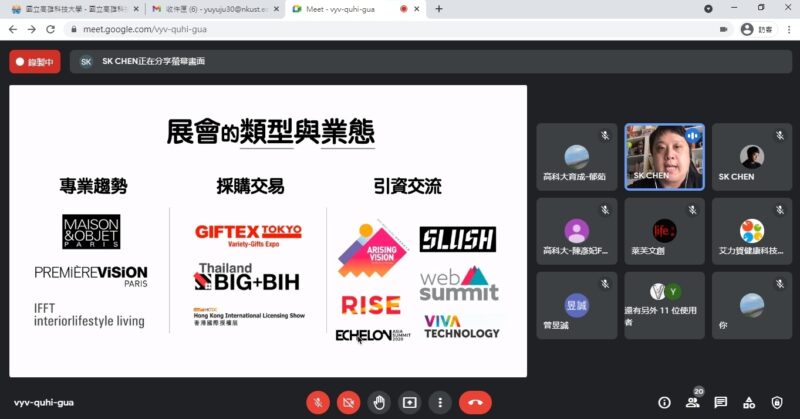Raise hand in the meeting
Viewport: 800px width, 419px height.
(379, 403)
